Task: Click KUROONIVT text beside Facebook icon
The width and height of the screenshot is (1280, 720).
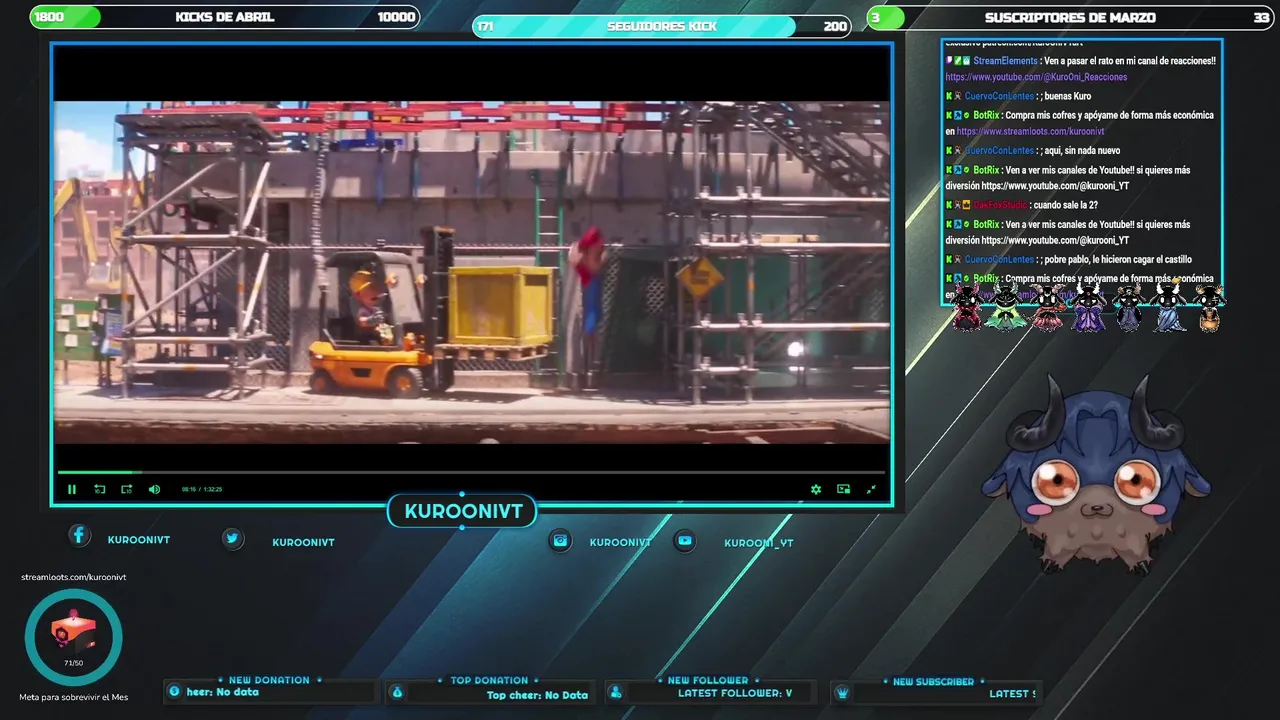Action: 139,540
